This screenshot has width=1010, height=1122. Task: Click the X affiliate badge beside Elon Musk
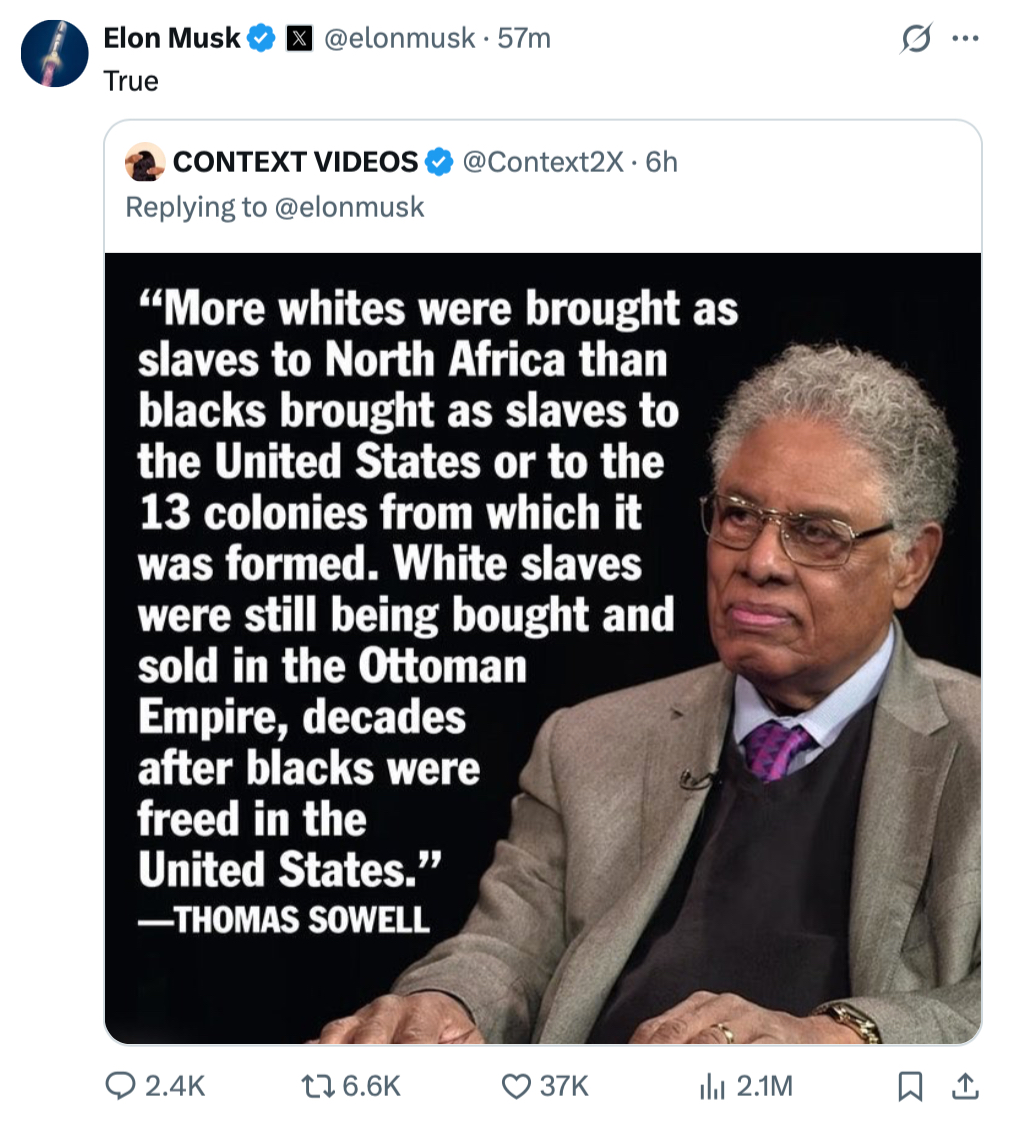click(298, 39)
